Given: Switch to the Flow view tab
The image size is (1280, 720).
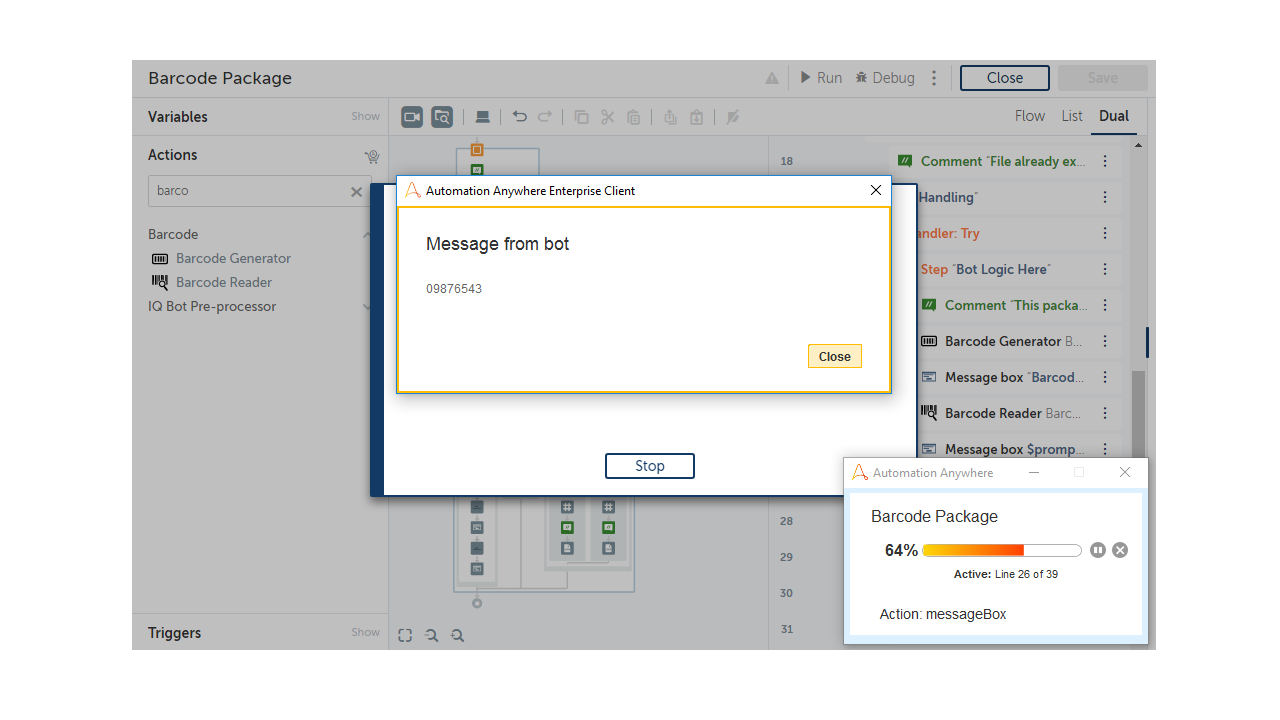Looking at the screenshot, I should point(1030,116).
